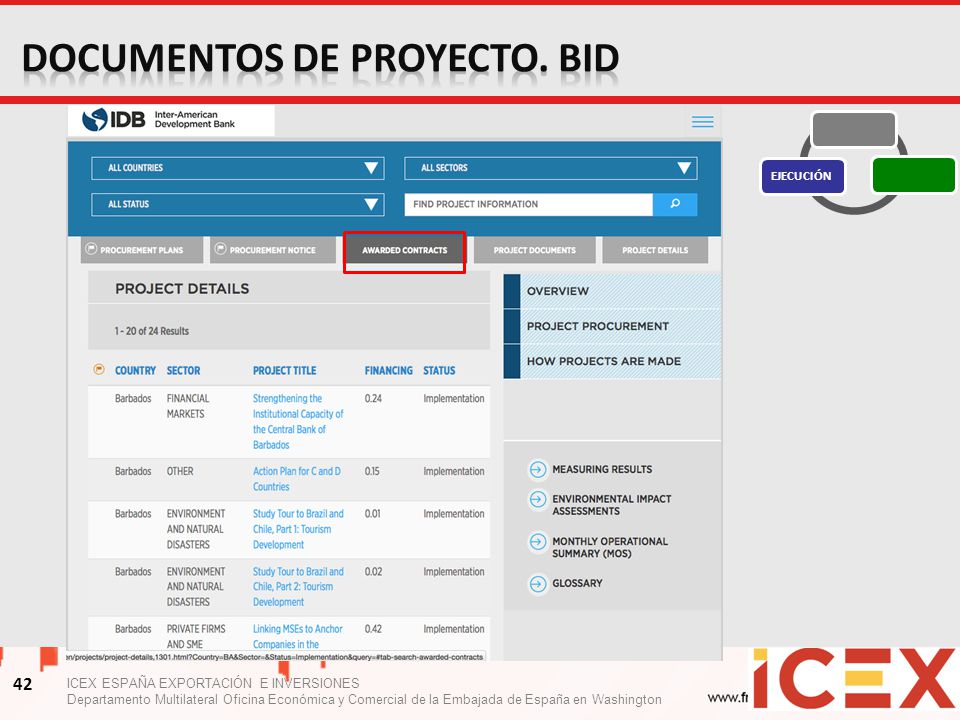960x720 pixels.
Task: Click the blue EJECUCIÓN button
Action: 802,176
